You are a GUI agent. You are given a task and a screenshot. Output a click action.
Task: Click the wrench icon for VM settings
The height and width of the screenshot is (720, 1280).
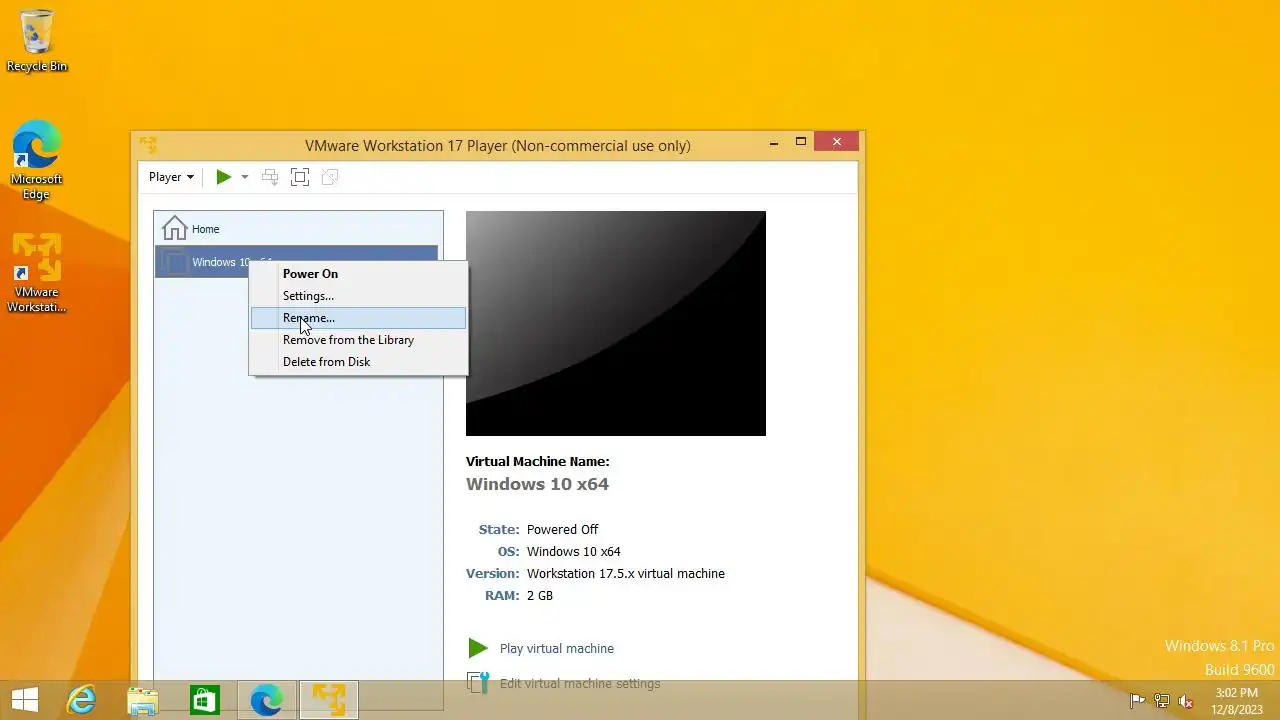pyautogui.click(x=478, y=683)
